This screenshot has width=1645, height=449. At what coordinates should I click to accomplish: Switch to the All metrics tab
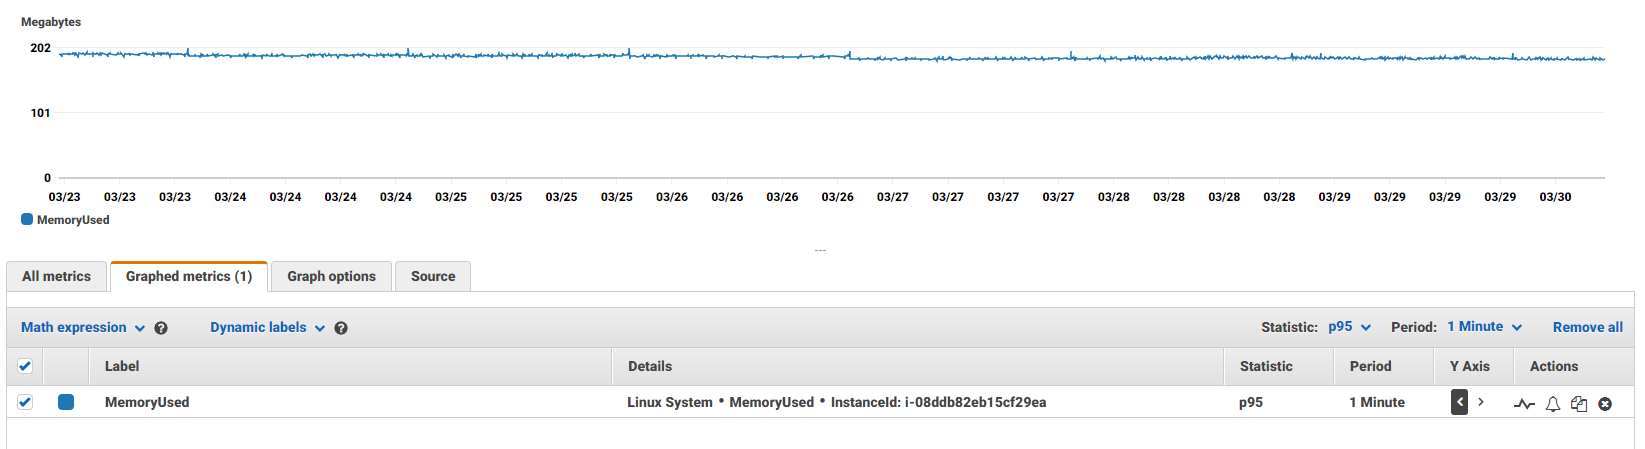click(x=56, y=277)
